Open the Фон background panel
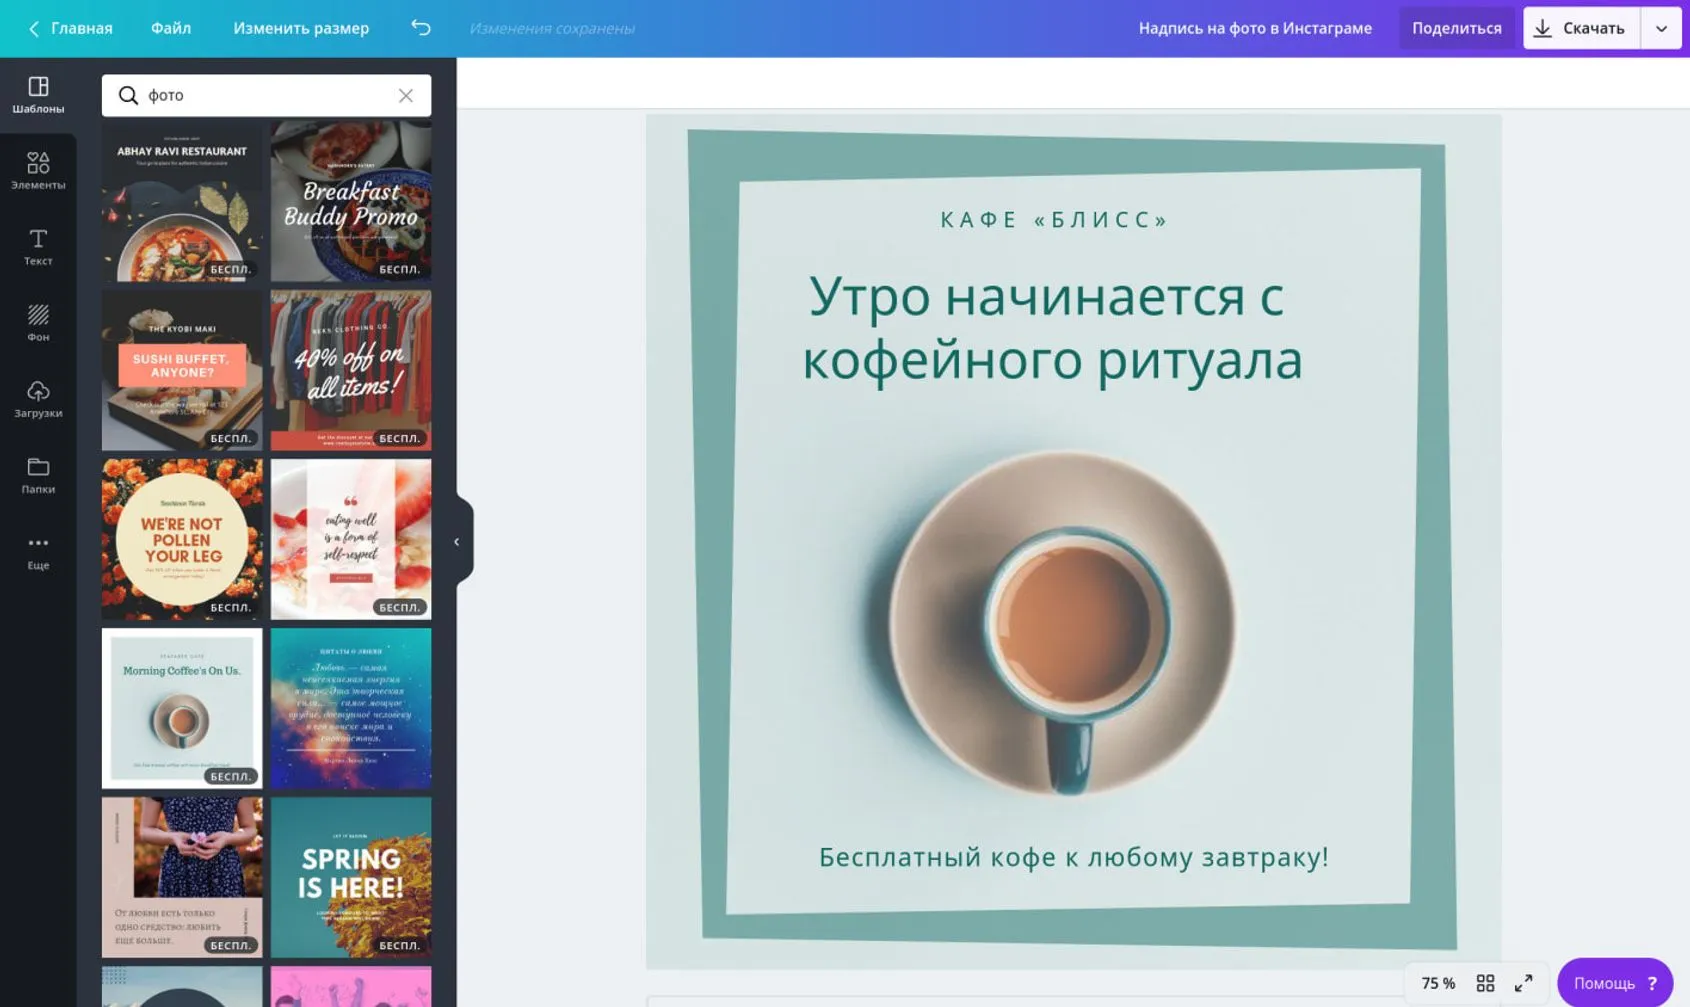1690x1007 pixels. (38, 323)
